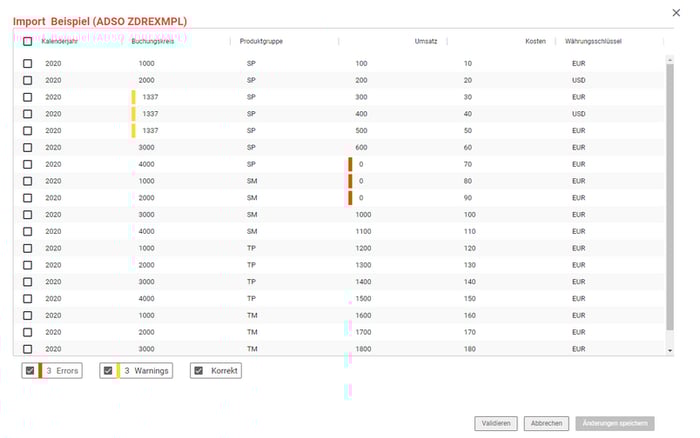
Task: Mark the checkbox for the row with Kosten 70
Action: [x=28, y=164]
